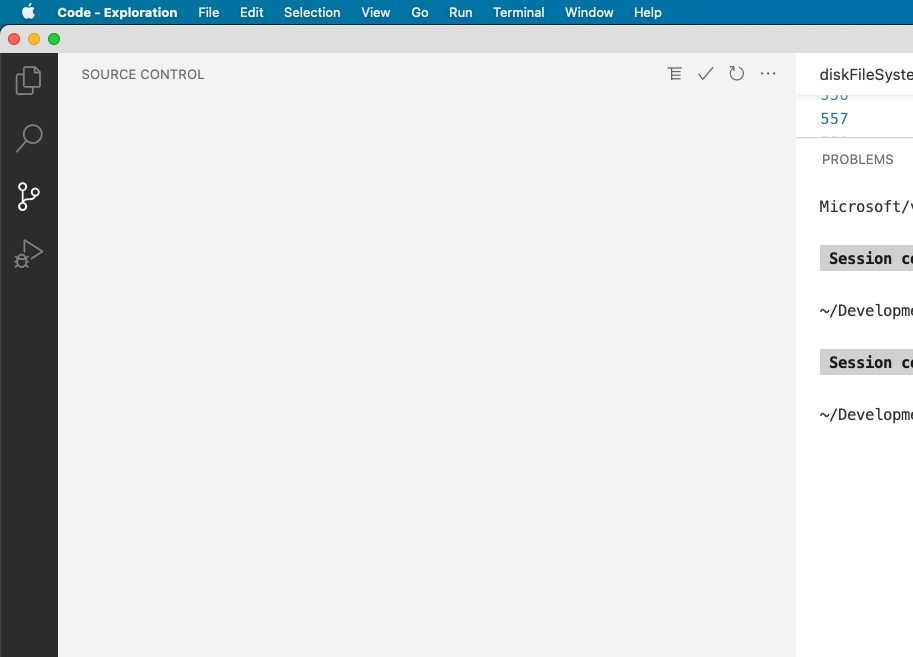Switch to the PROBLEMS panel tab

pyautogui.click(x=857, y=160)
